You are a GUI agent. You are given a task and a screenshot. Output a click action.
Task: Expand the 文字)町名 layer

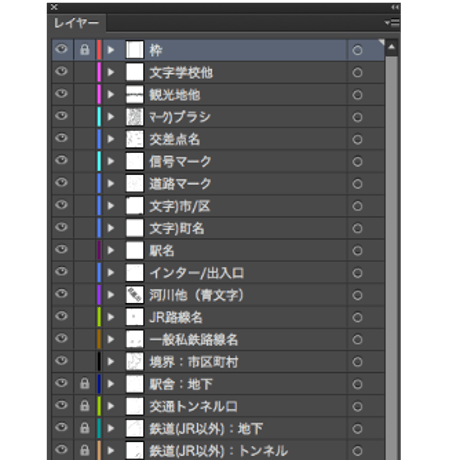(111, 228)
